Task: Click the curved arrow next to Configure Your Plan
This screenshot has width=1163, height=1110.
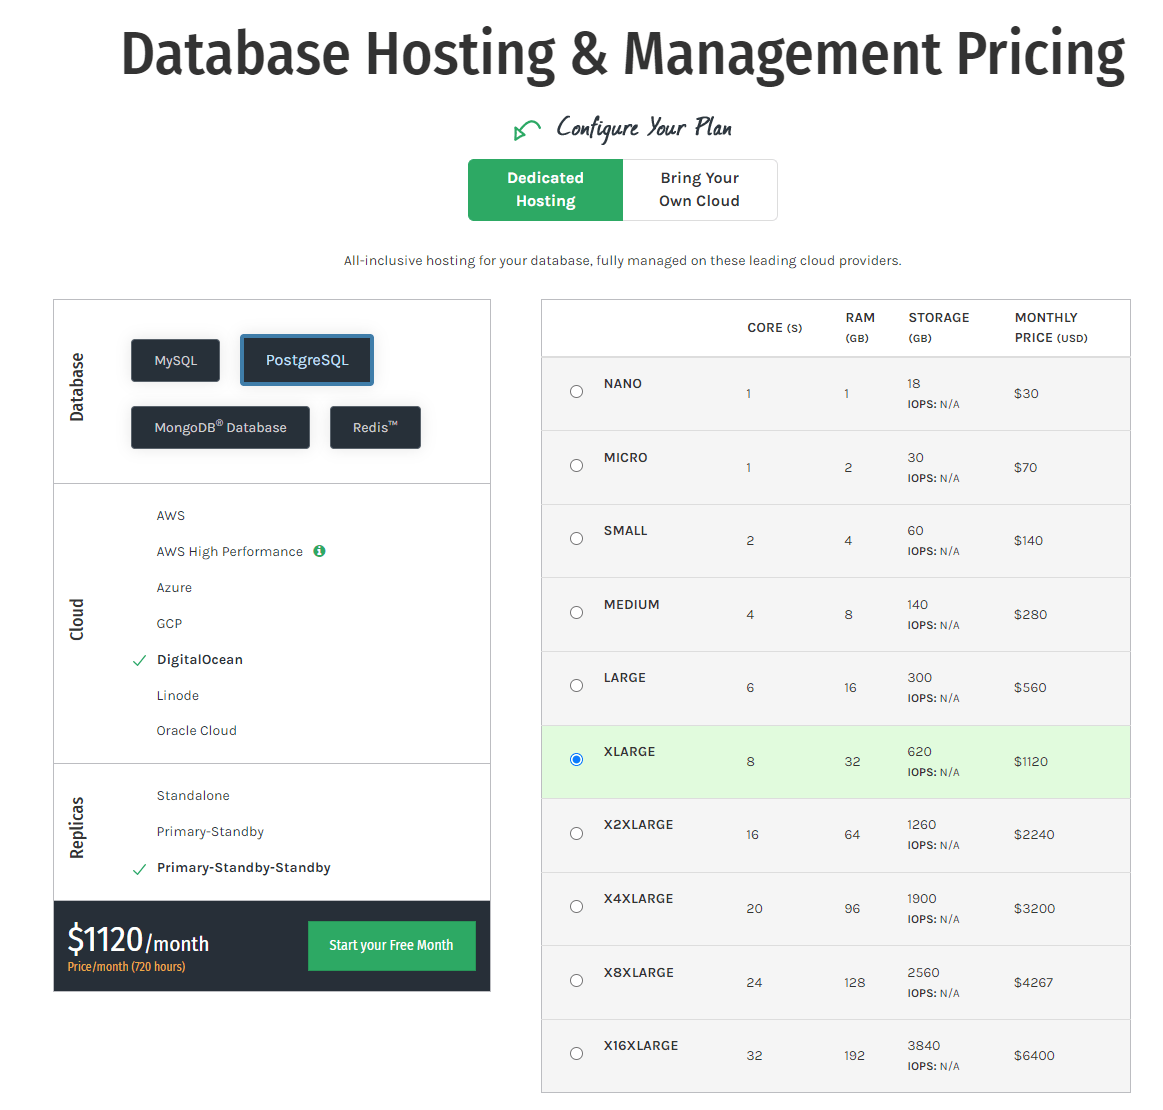Action: point(526,130)
